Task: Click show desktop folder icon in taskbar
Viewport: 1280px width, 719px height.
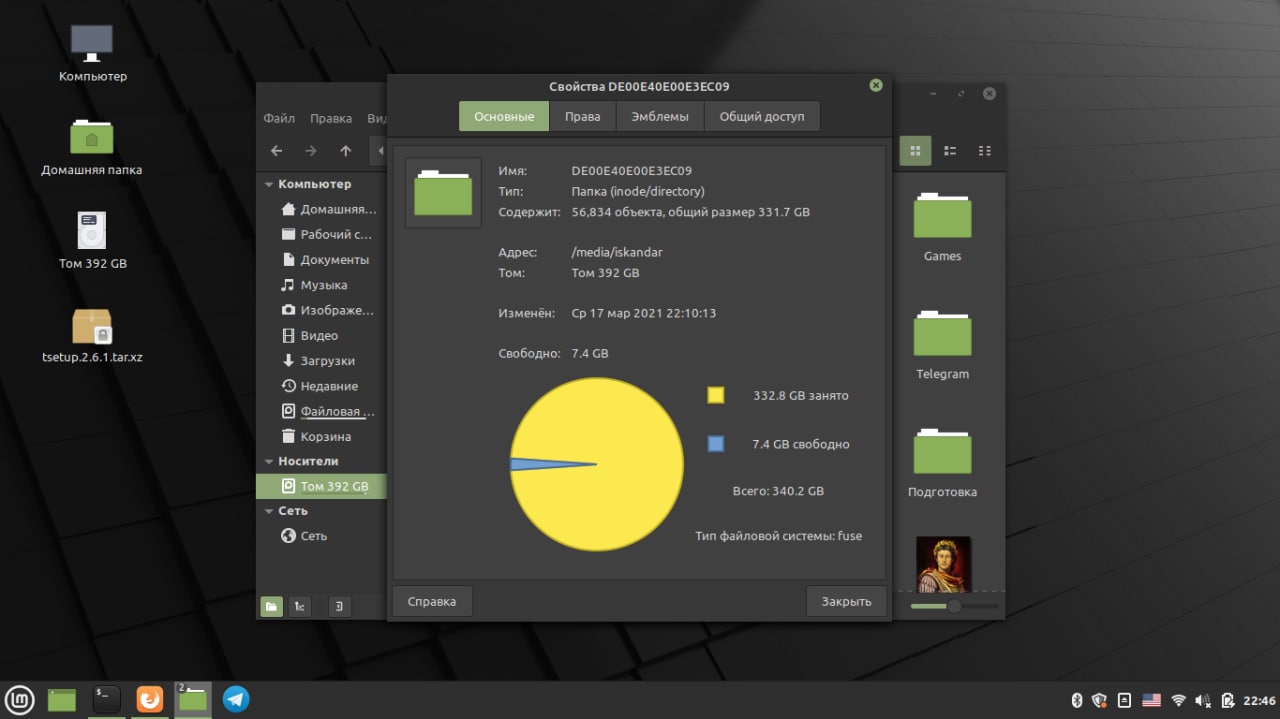Action: tap(63, 699)
